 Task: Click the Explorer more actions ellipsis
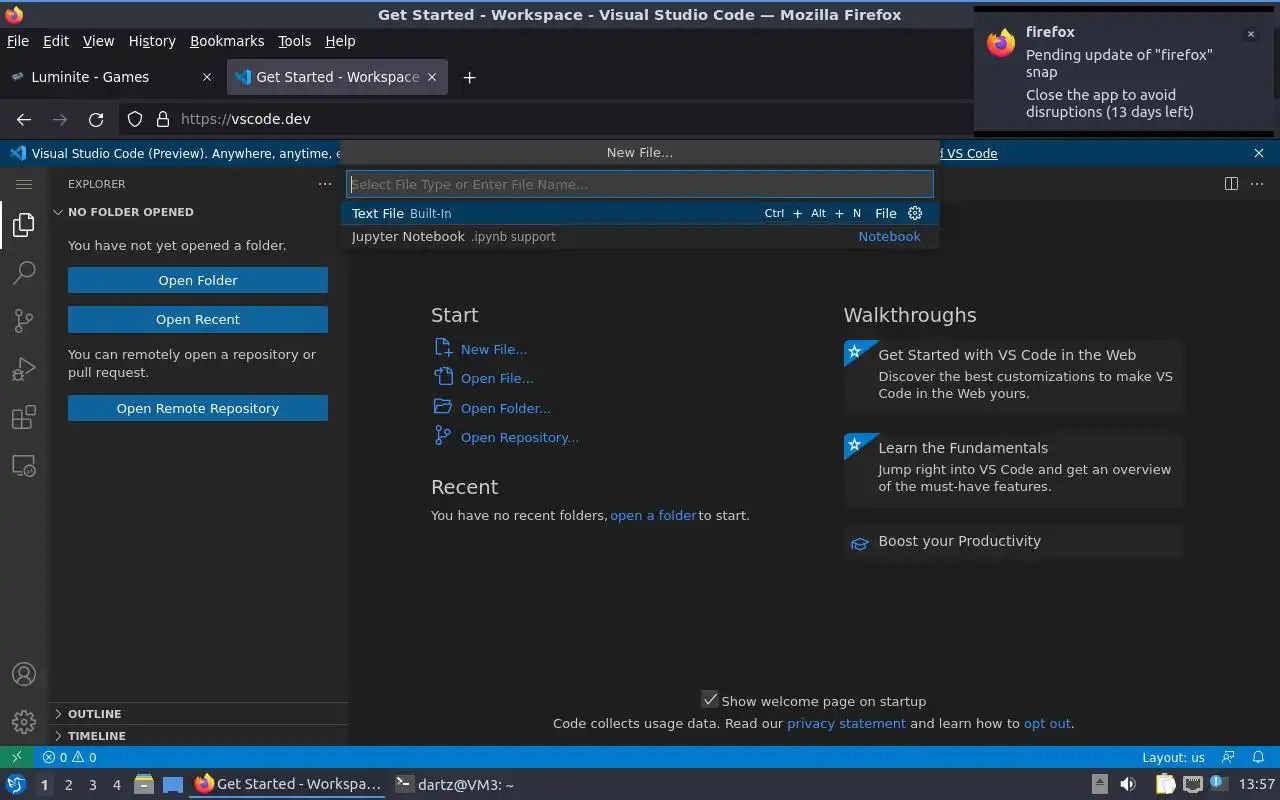click(324, 184)
